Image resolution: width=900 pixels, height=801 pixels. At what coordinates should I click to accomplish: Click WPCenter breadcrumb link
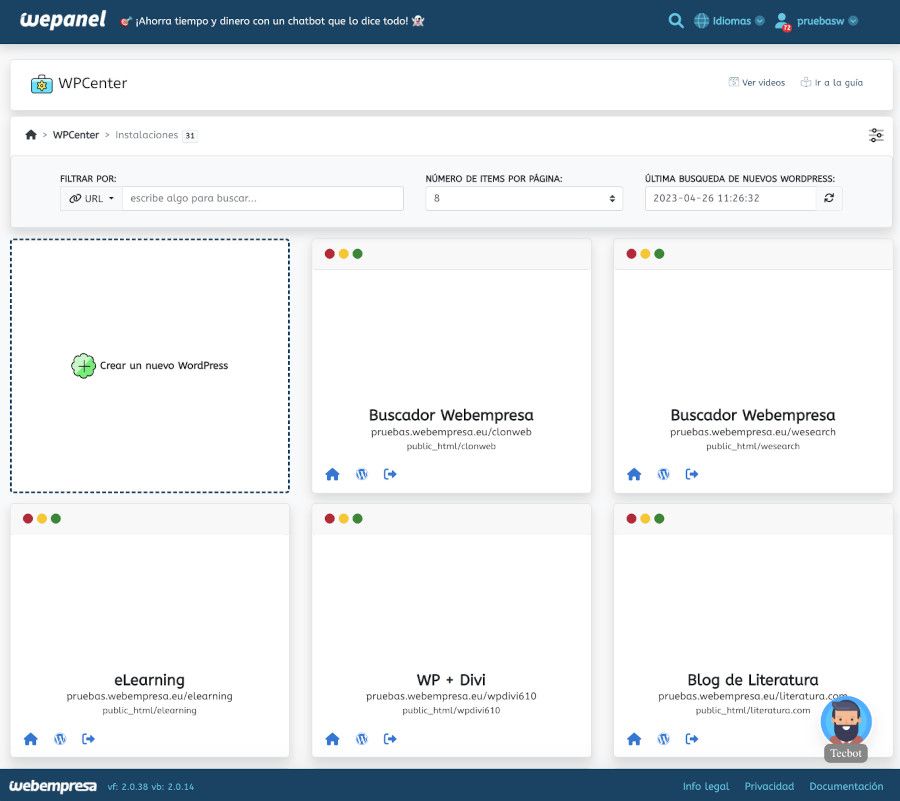click(x=76, y=135)
